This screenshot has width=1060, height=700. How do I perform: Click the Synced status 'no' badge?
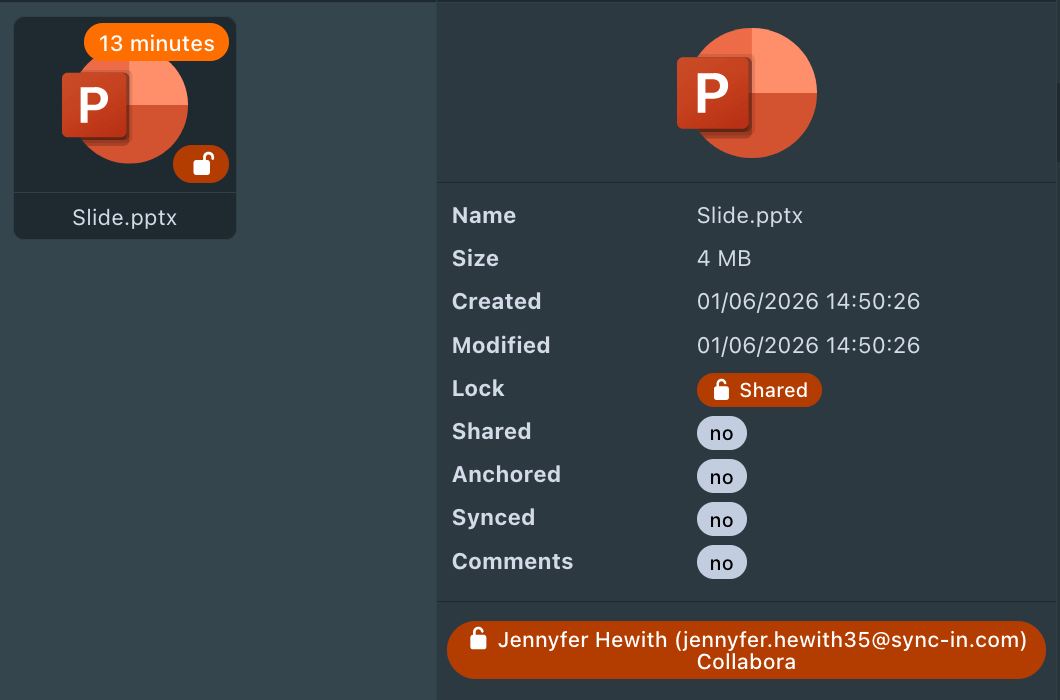point(721,520)
